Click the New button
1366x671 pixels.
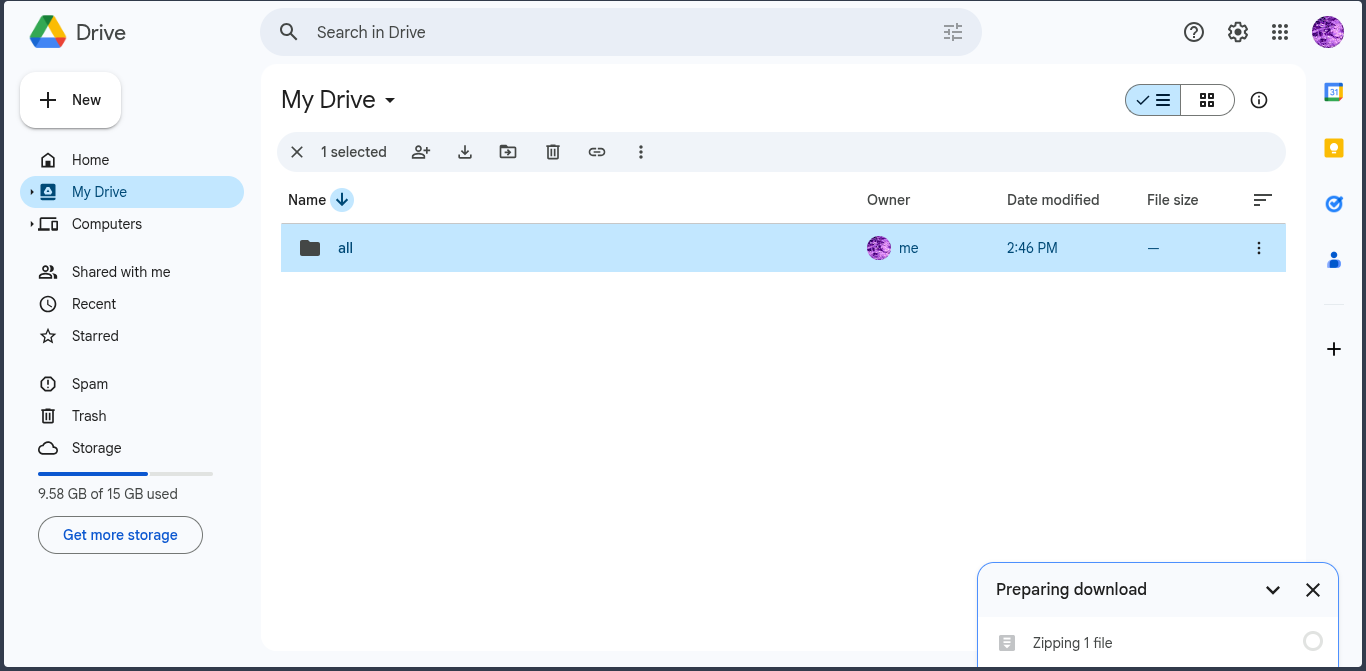point(71,100)
